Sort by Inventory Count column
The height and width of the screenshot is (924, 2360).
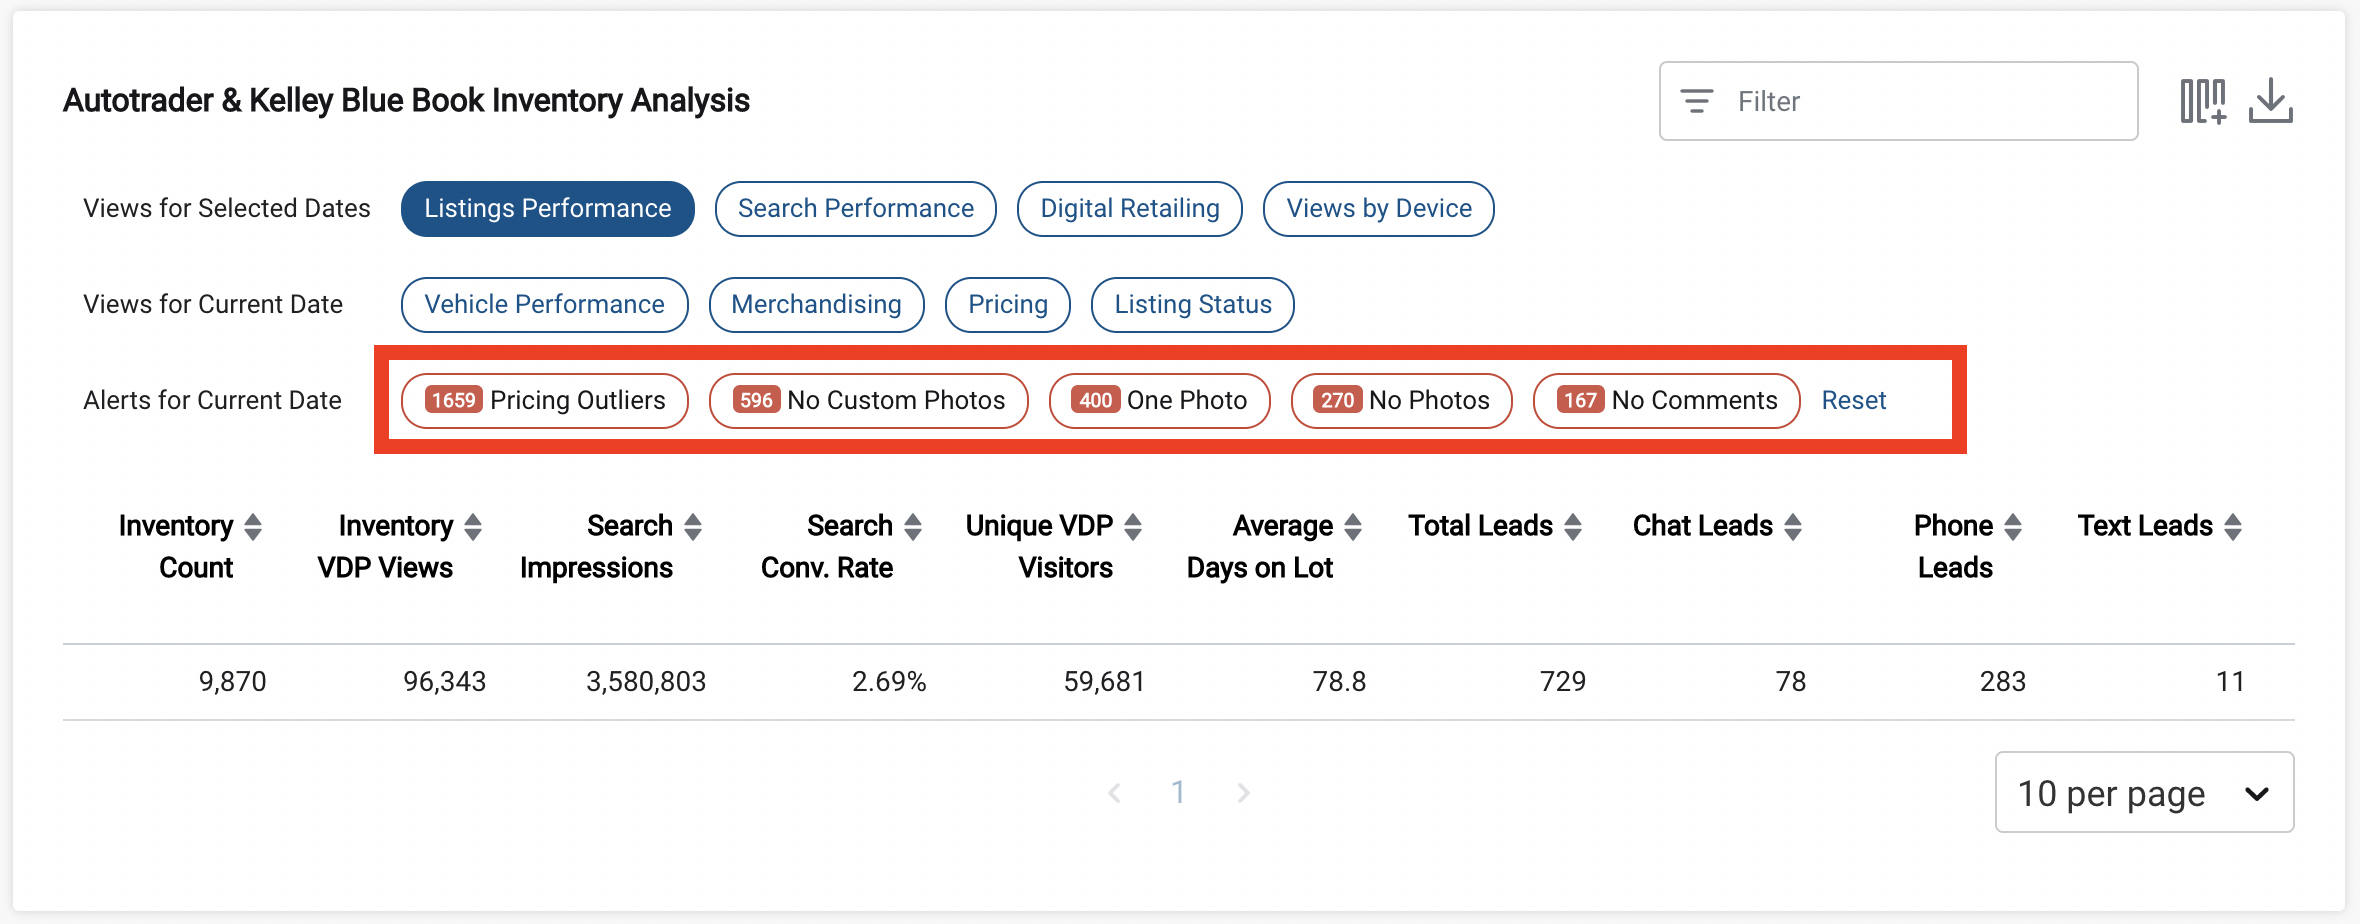[253, 527]
